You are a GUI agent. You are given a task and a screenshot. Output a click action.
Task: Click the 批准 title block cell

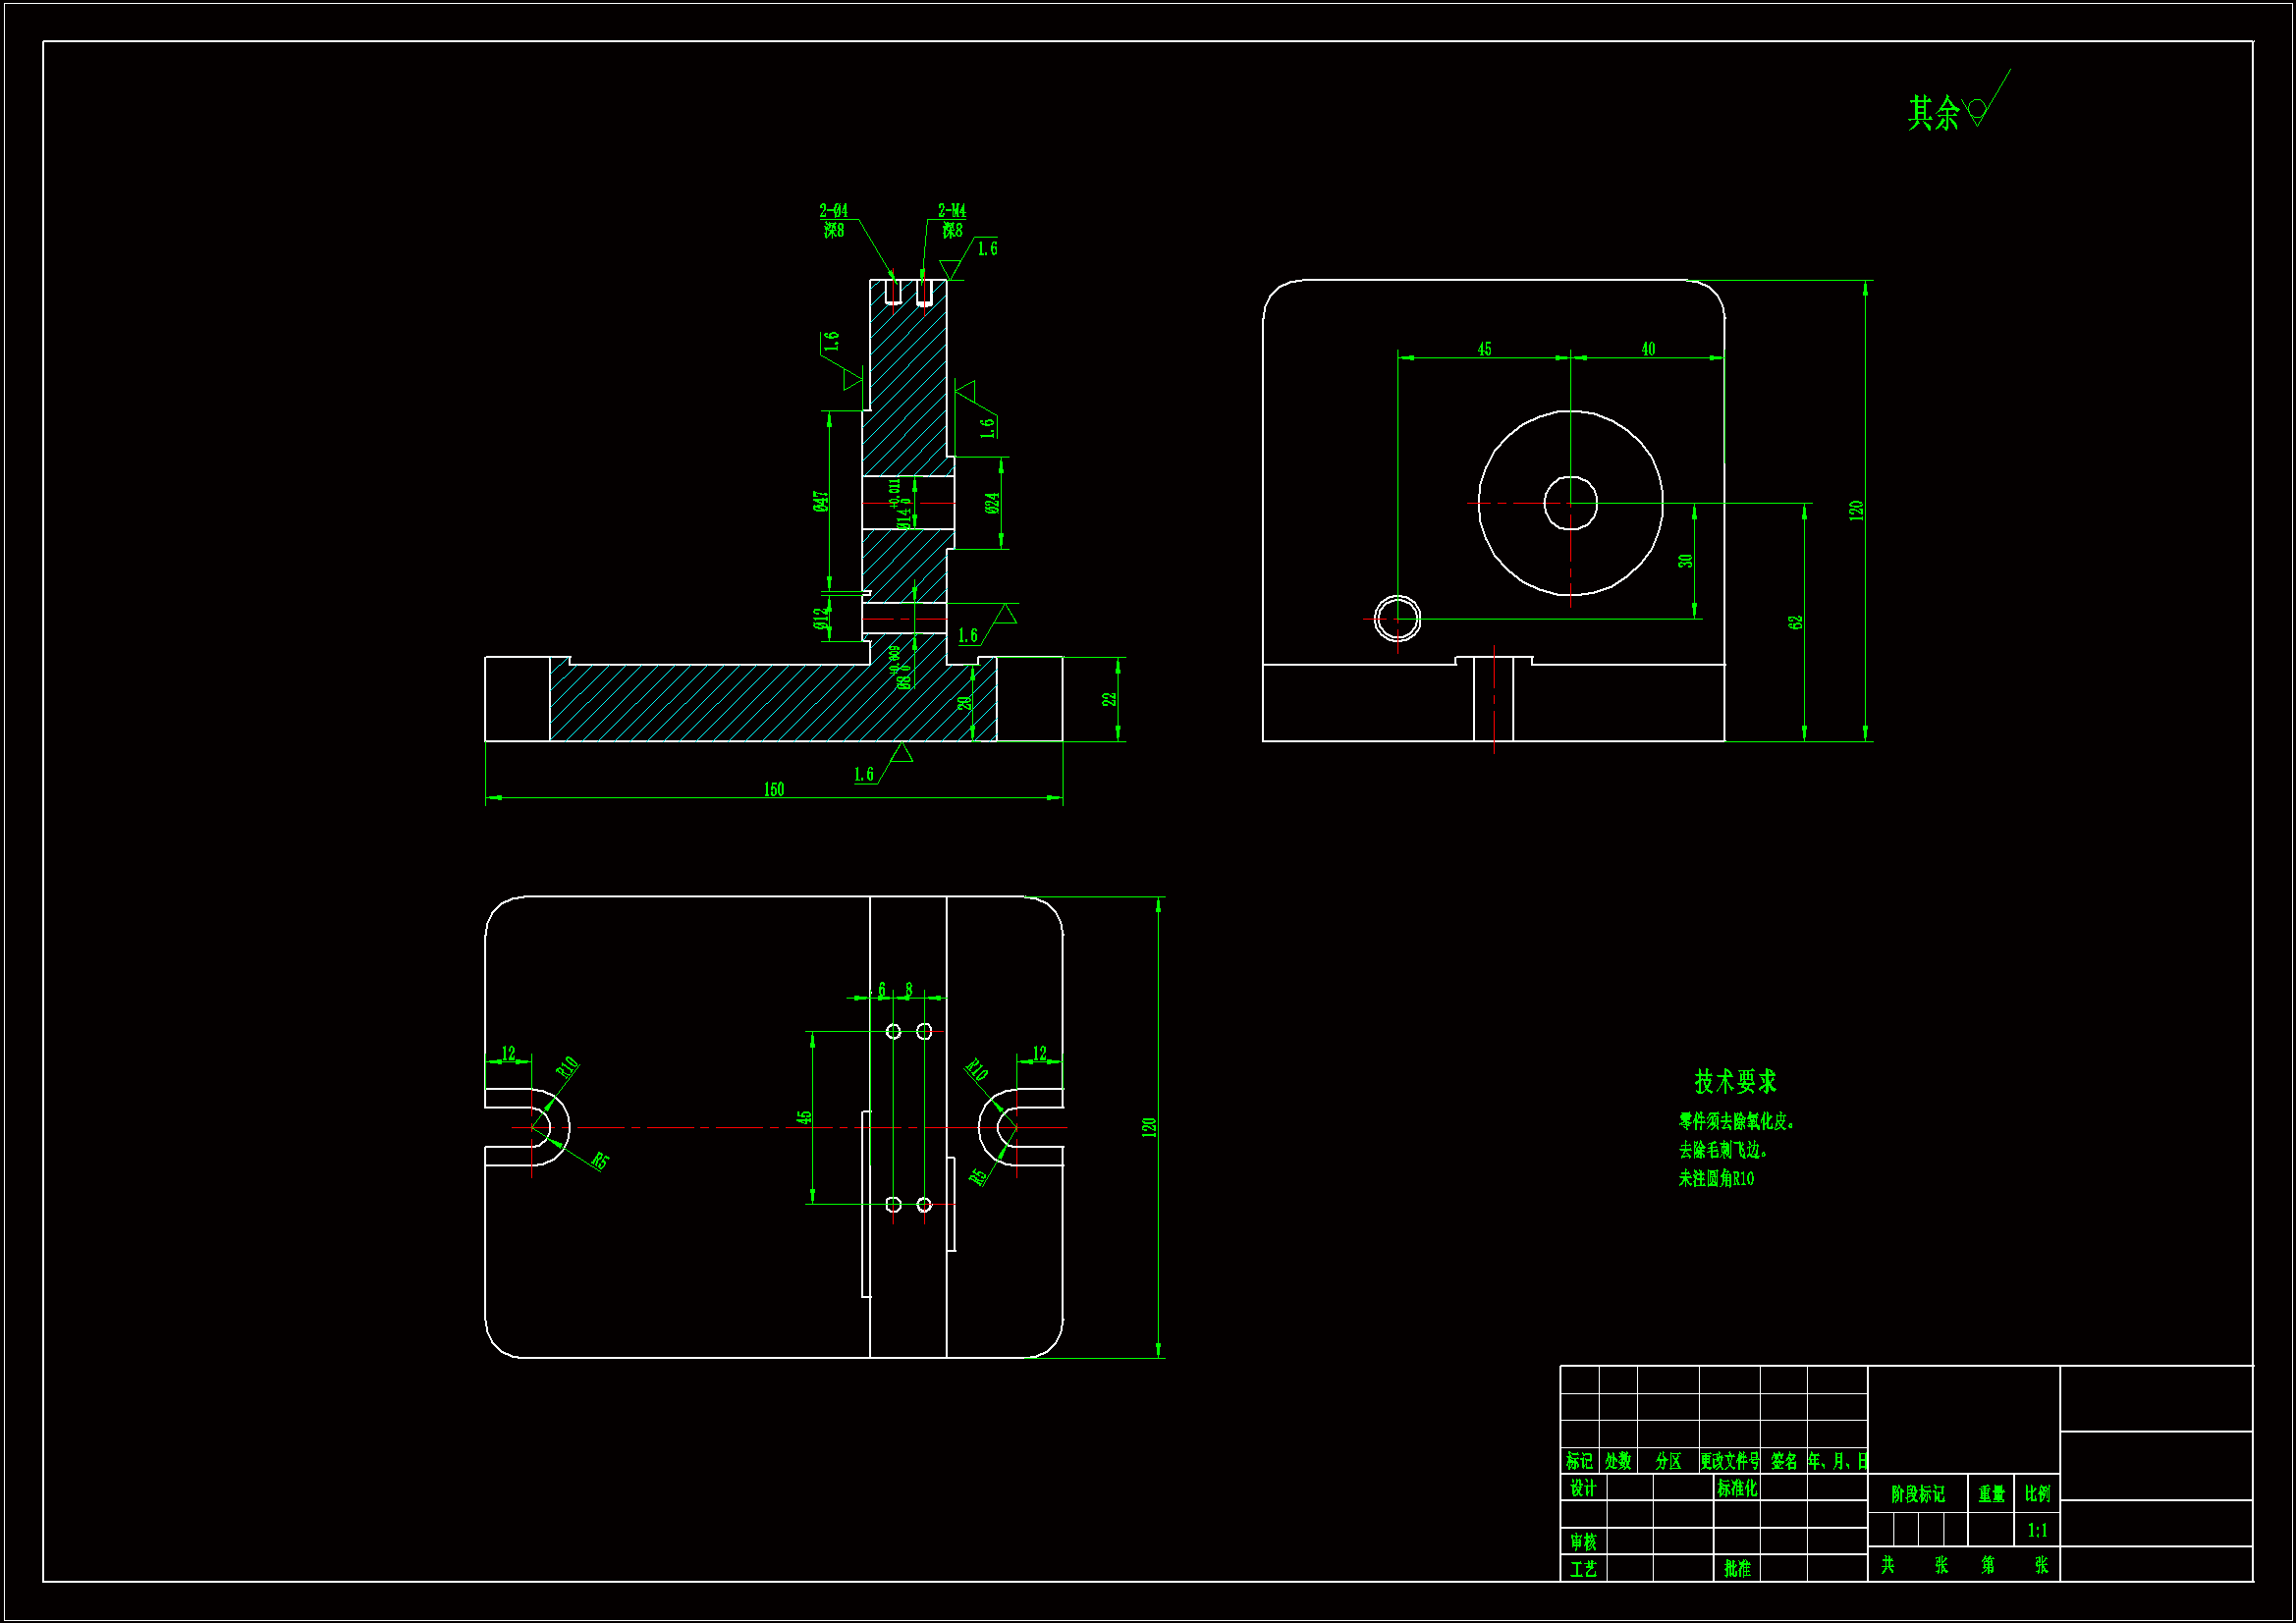click(x=1737, y=1569)
